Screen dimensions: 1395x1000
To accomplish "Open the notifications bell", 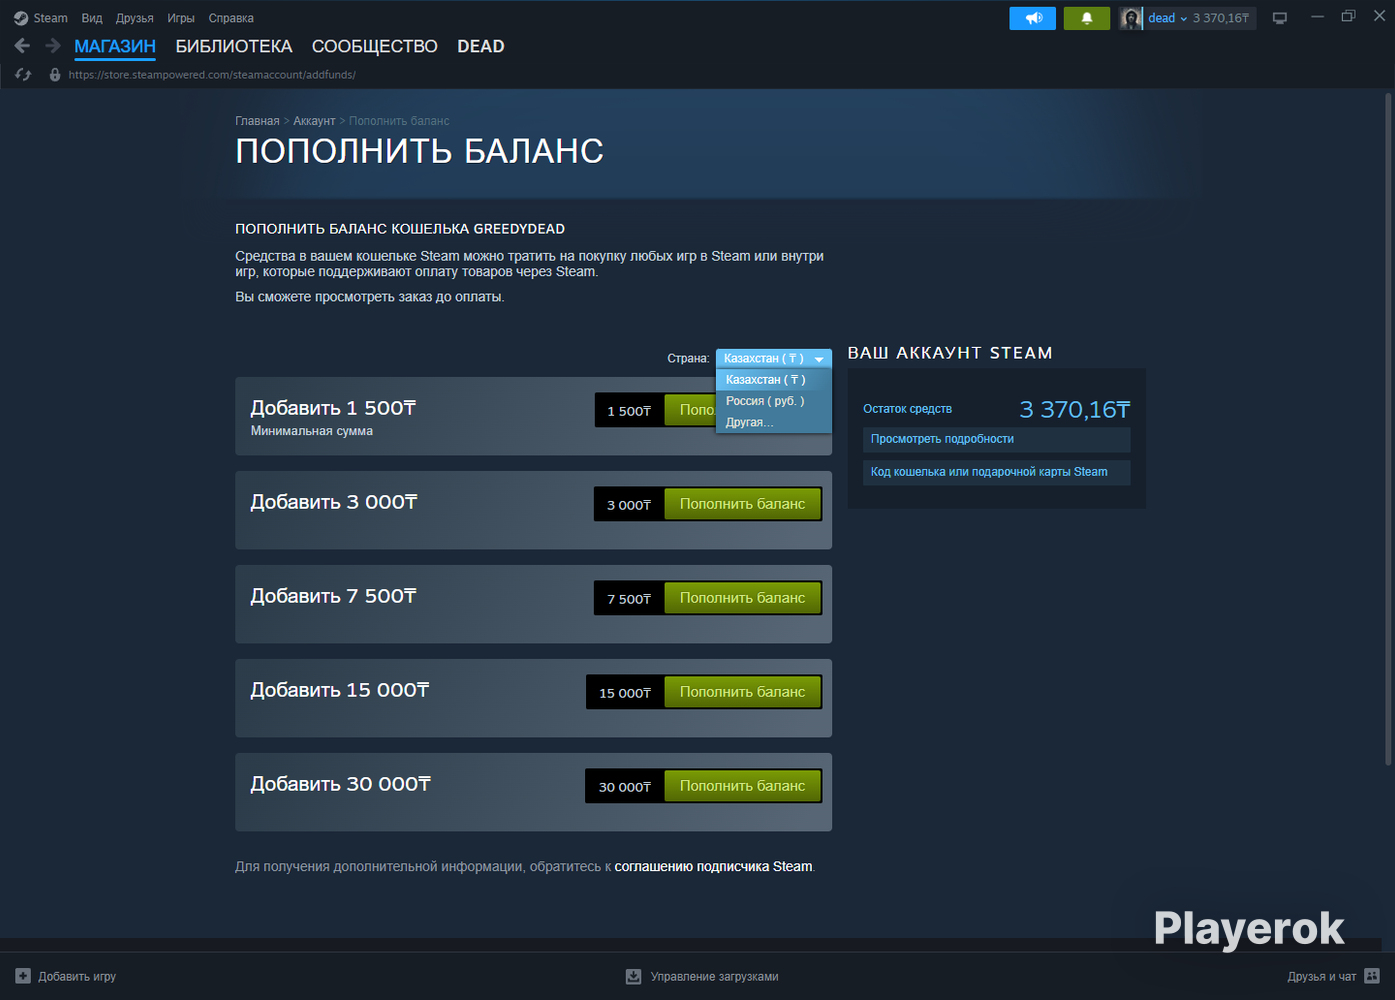I will [1086, 18].
